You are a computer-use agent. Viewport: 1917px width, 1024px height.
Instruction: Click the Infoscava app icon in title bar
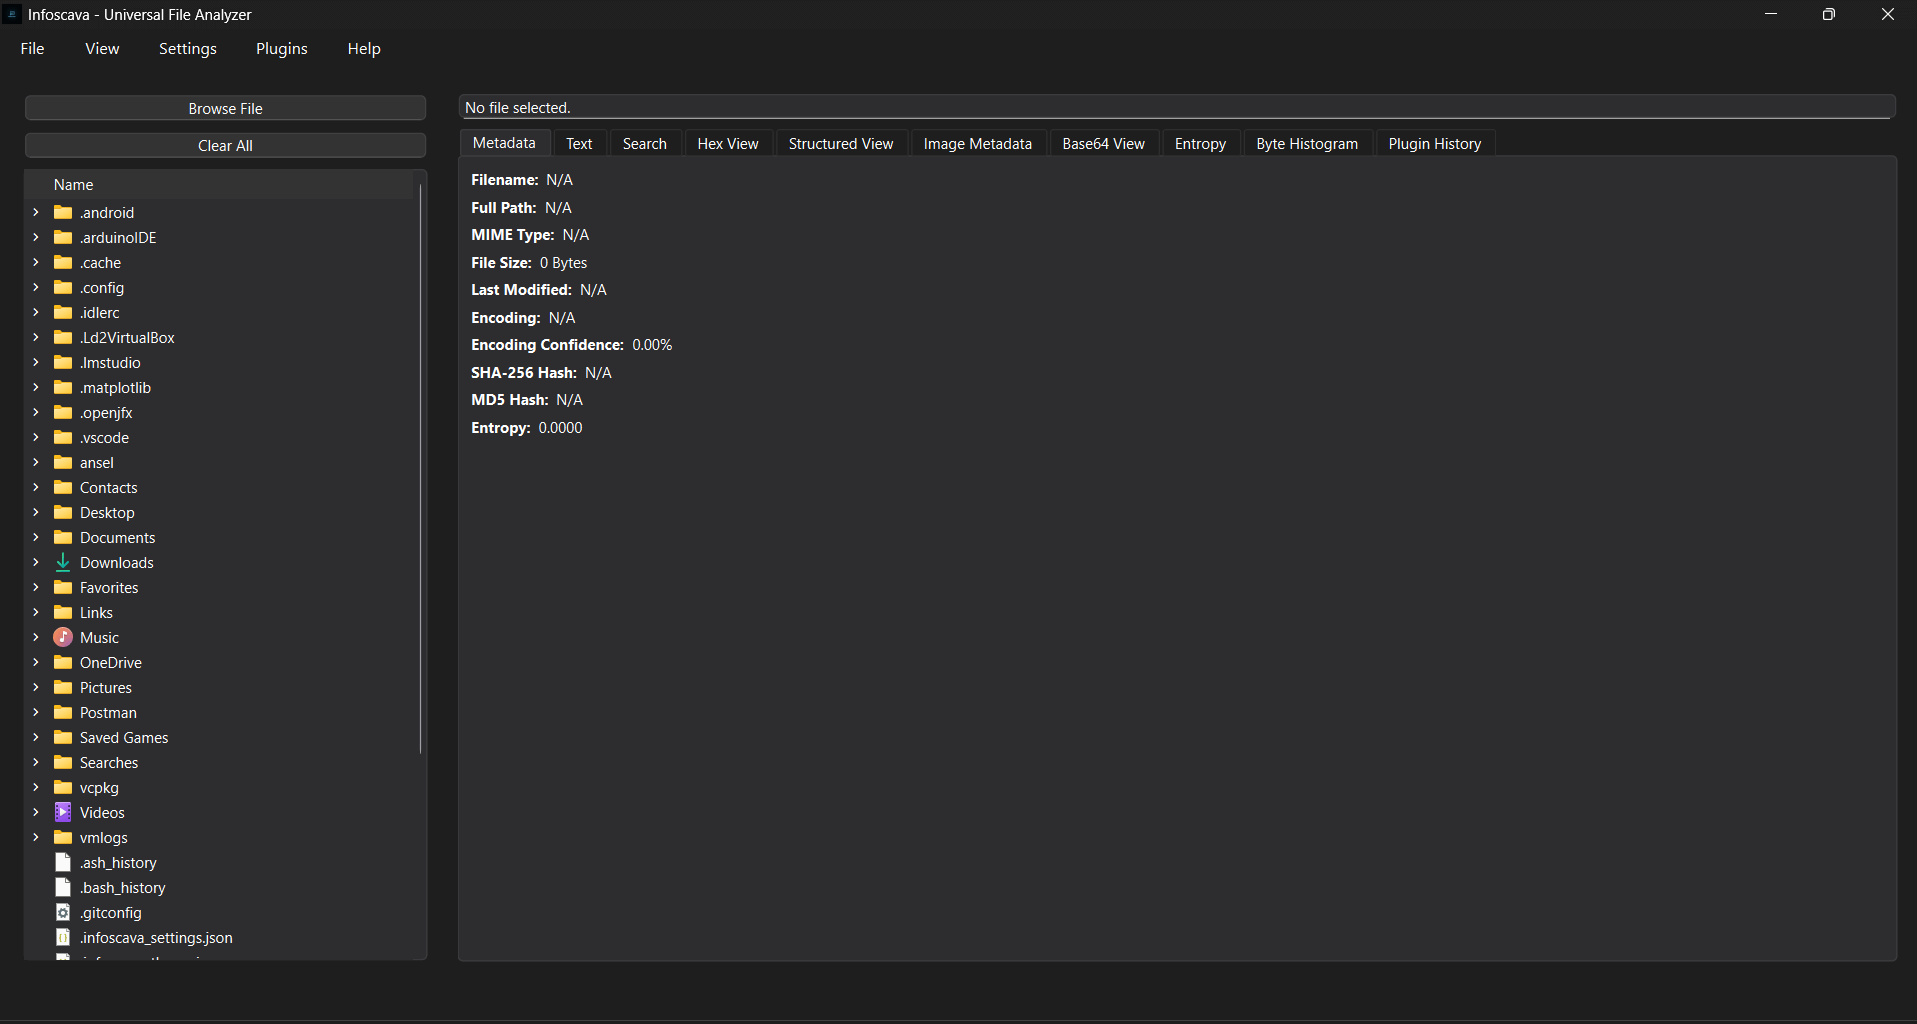pyautogui.click(x=12, y=14)
